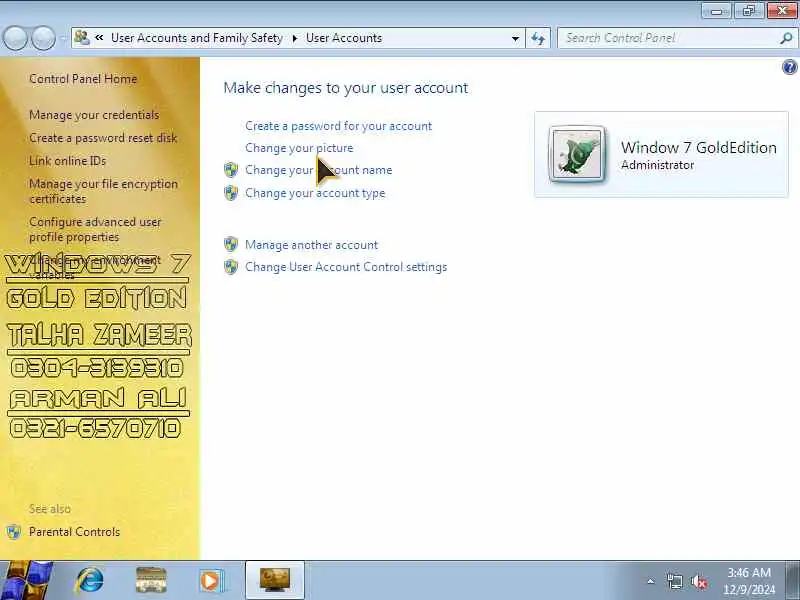Click shield icon beside Change your account name
The image size is (800, 600).
pyautogui.click(x=231, y=170)
